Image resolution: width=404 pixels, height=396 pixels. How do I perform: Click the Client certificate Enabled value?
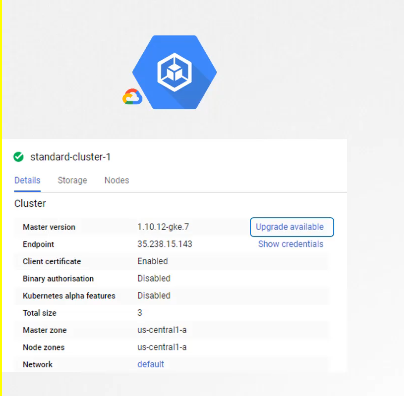pos(153,261)
